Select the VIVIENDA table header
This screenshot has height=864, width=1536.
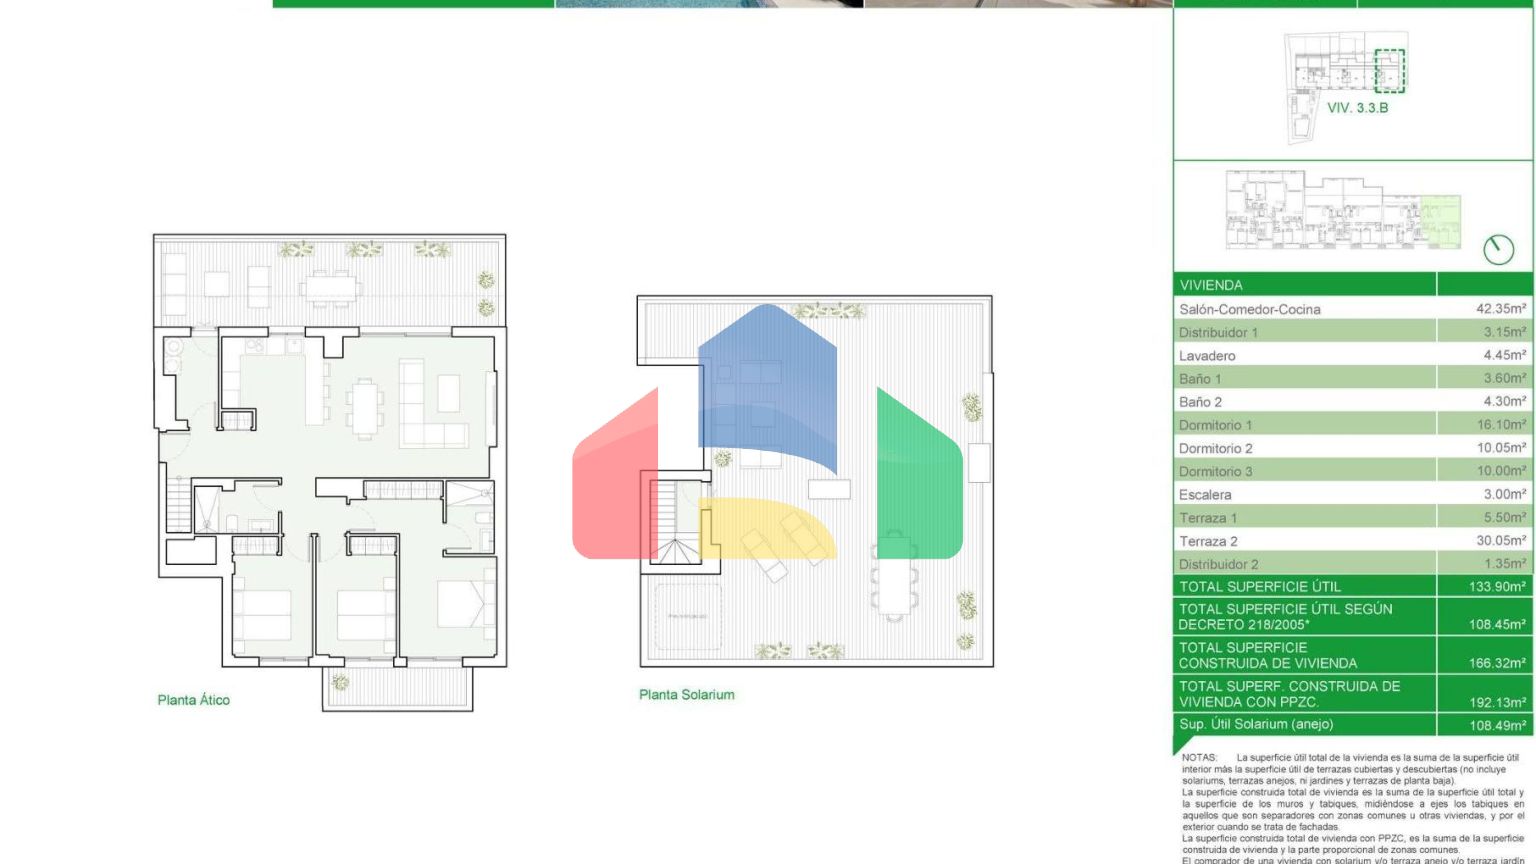pos(1304,285)
